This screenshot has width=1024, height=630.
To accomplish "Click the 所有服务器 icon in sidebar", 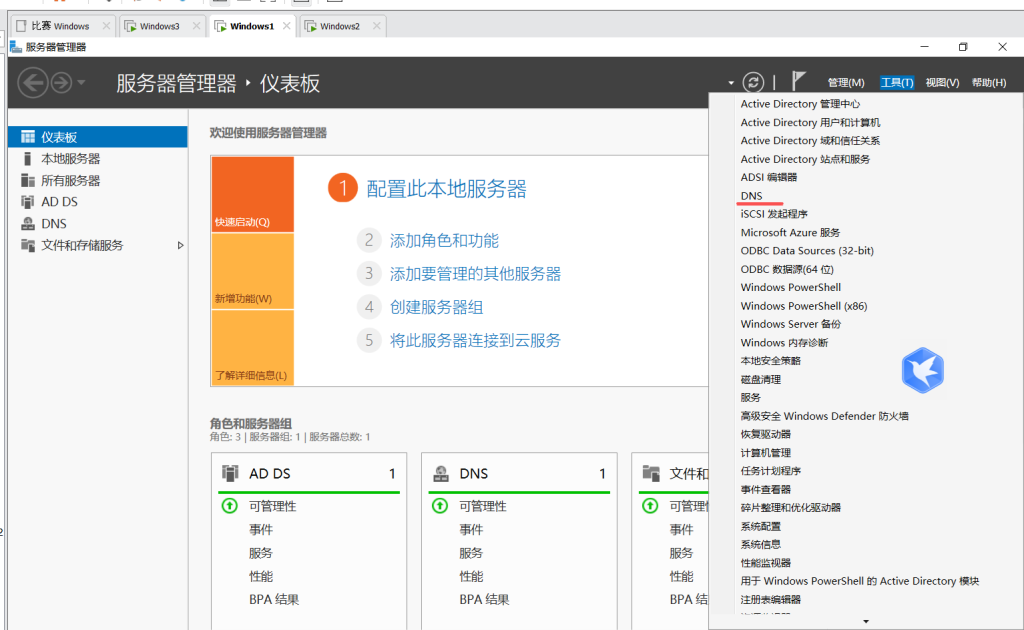I will (x=28, y=181).
